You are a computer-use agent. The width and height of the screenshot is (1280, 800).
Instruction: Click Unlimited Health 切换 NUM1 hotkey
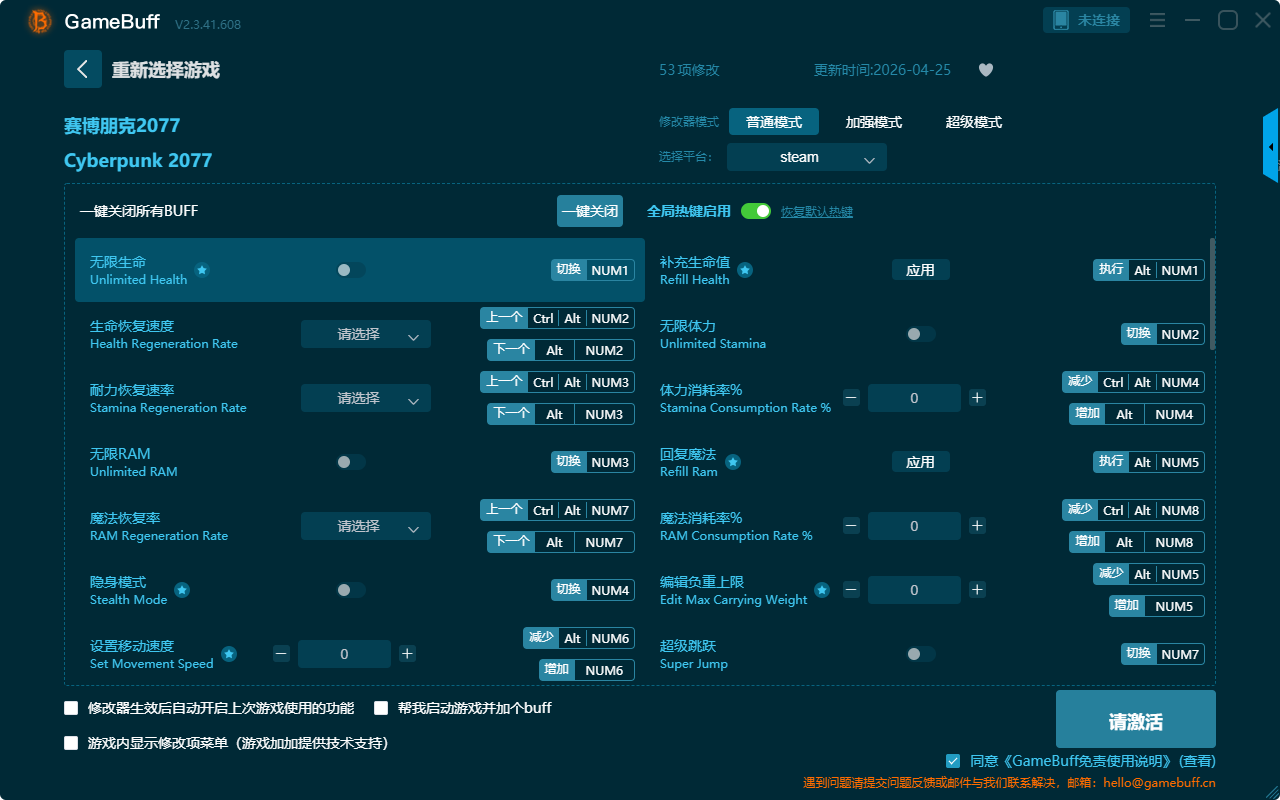coord(593,270)
